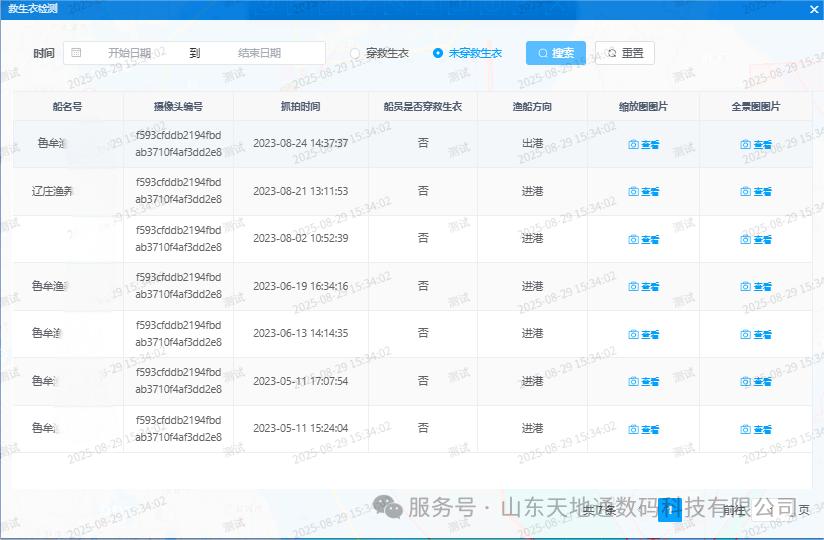
Task: View 缩放图图片 for 2023-06-13 14:14:35 row
Action: [643, 335]
